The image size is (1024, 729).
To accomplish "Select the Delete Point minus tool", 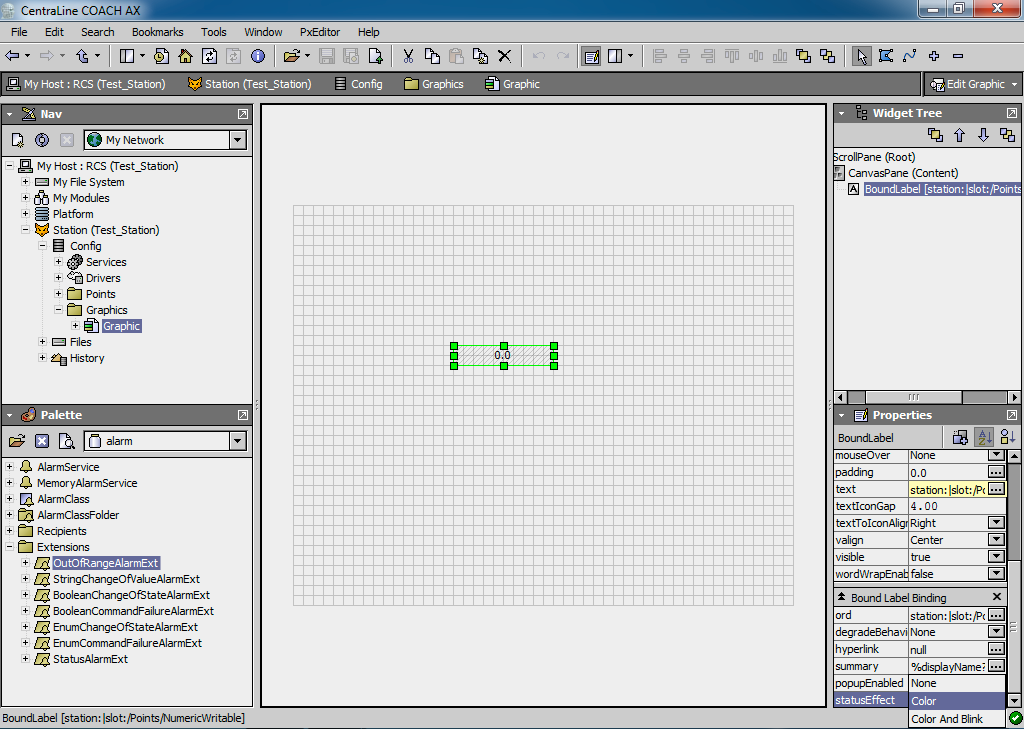I will (958, 57).
